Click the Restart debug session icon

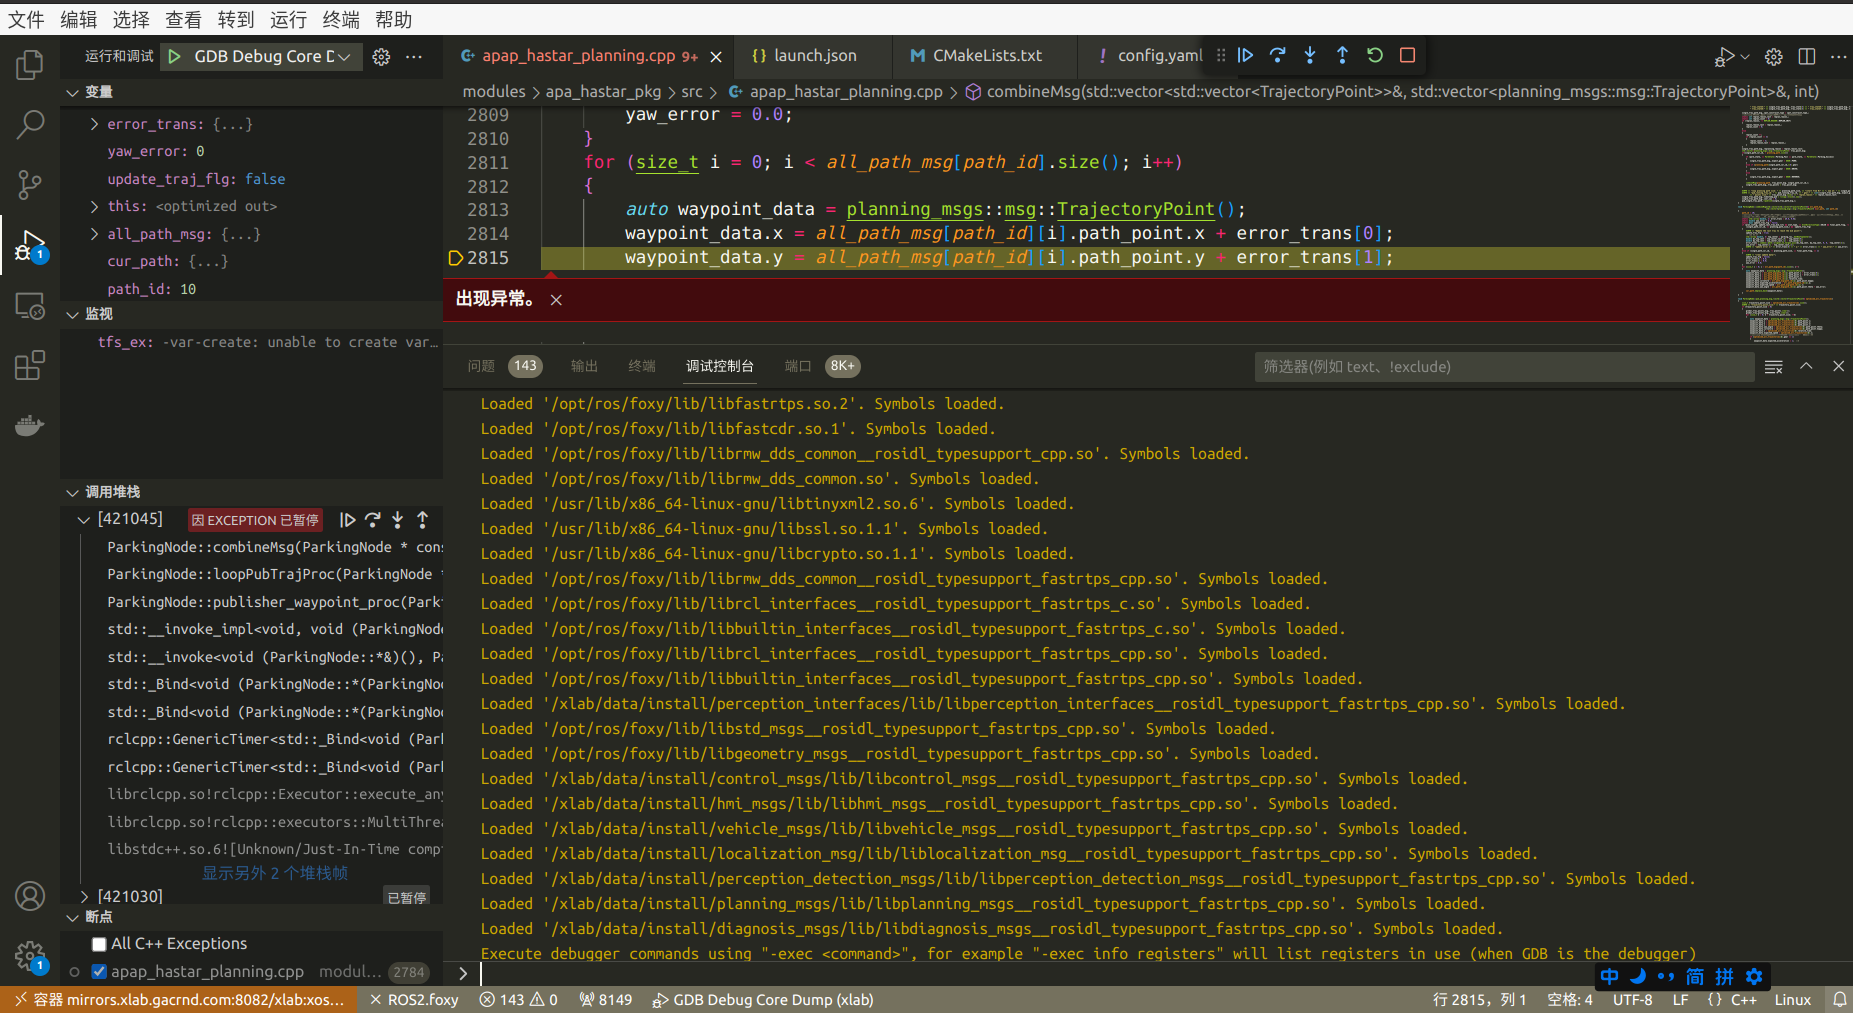[x=1374, y=55]
